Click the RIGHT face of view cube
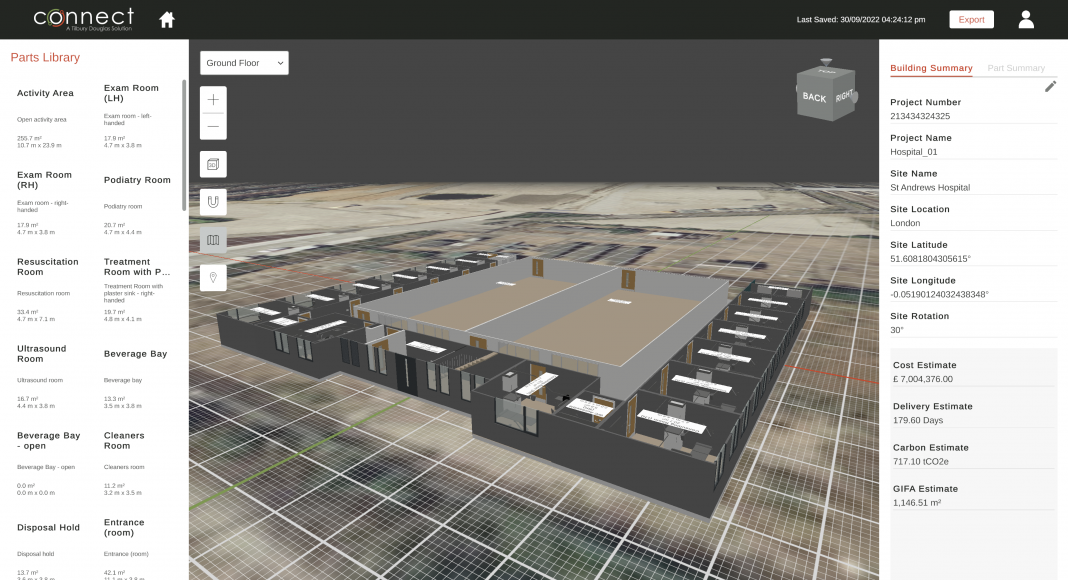The width and height of the screenshot is (1068, 580). click(x=845, y=96)
